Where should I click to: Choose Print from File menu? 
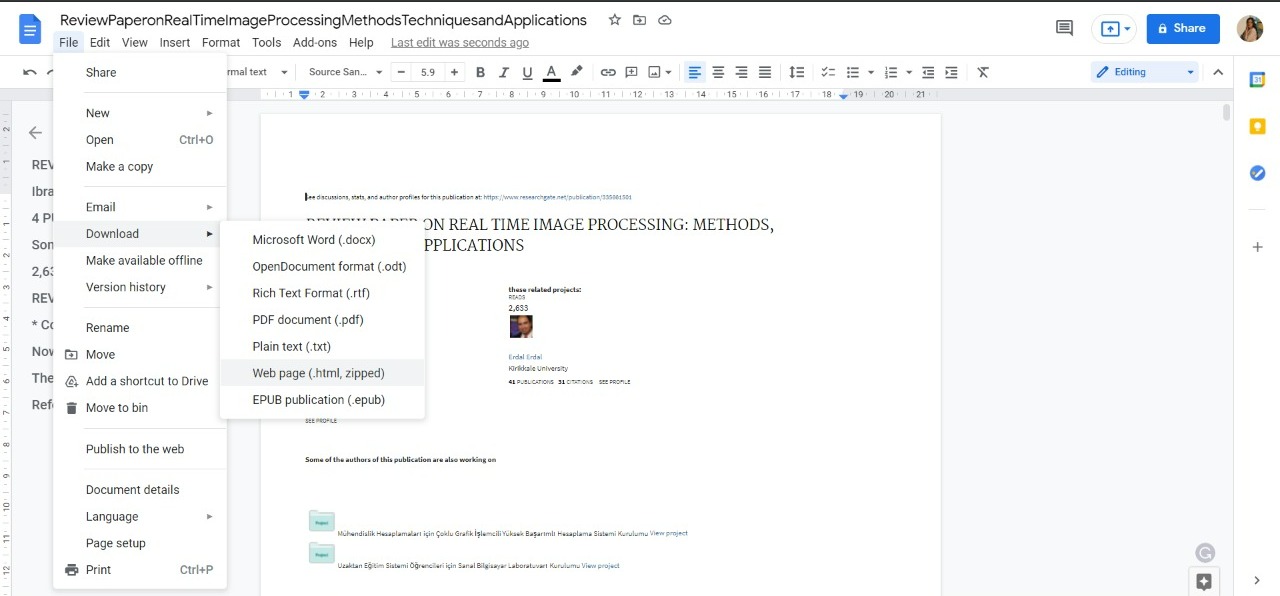click(140, 570)
